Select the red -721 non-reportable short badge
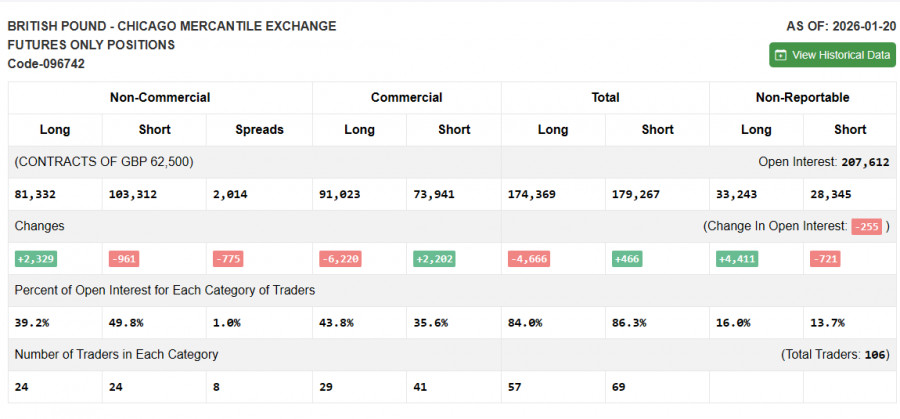Image resolution: width=900 pixels, height=419 pixels. click(826, 259)
